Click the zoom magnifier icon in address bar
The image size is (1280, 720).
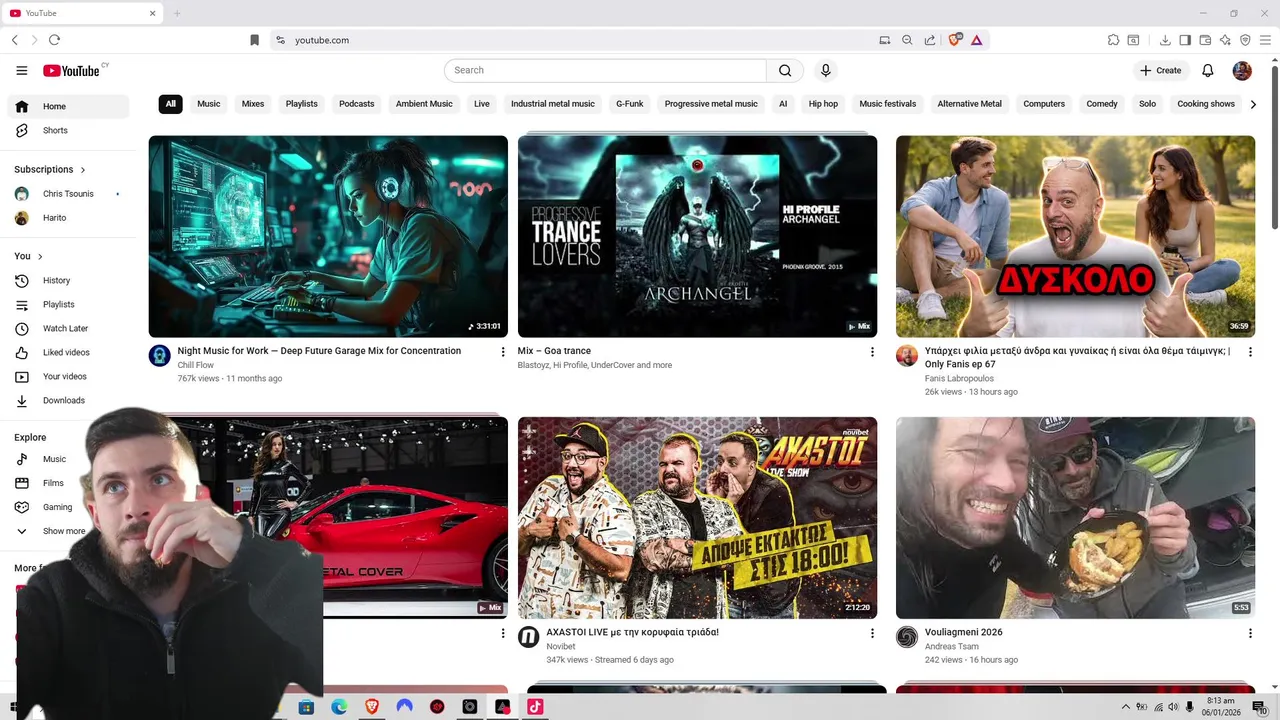pyautogui.click(x=907, y=40)
